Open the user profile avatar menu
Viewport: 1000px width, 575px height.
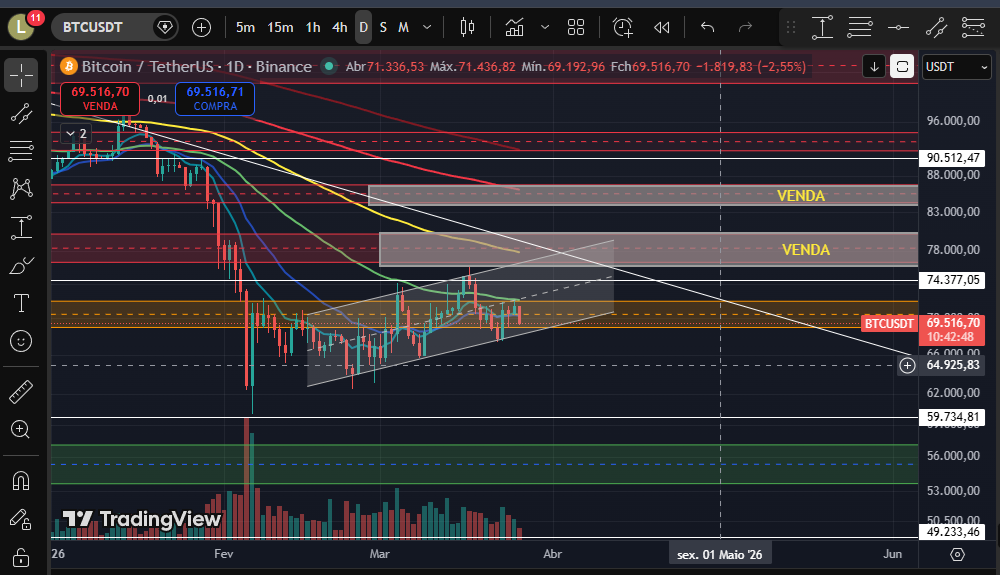21,27
